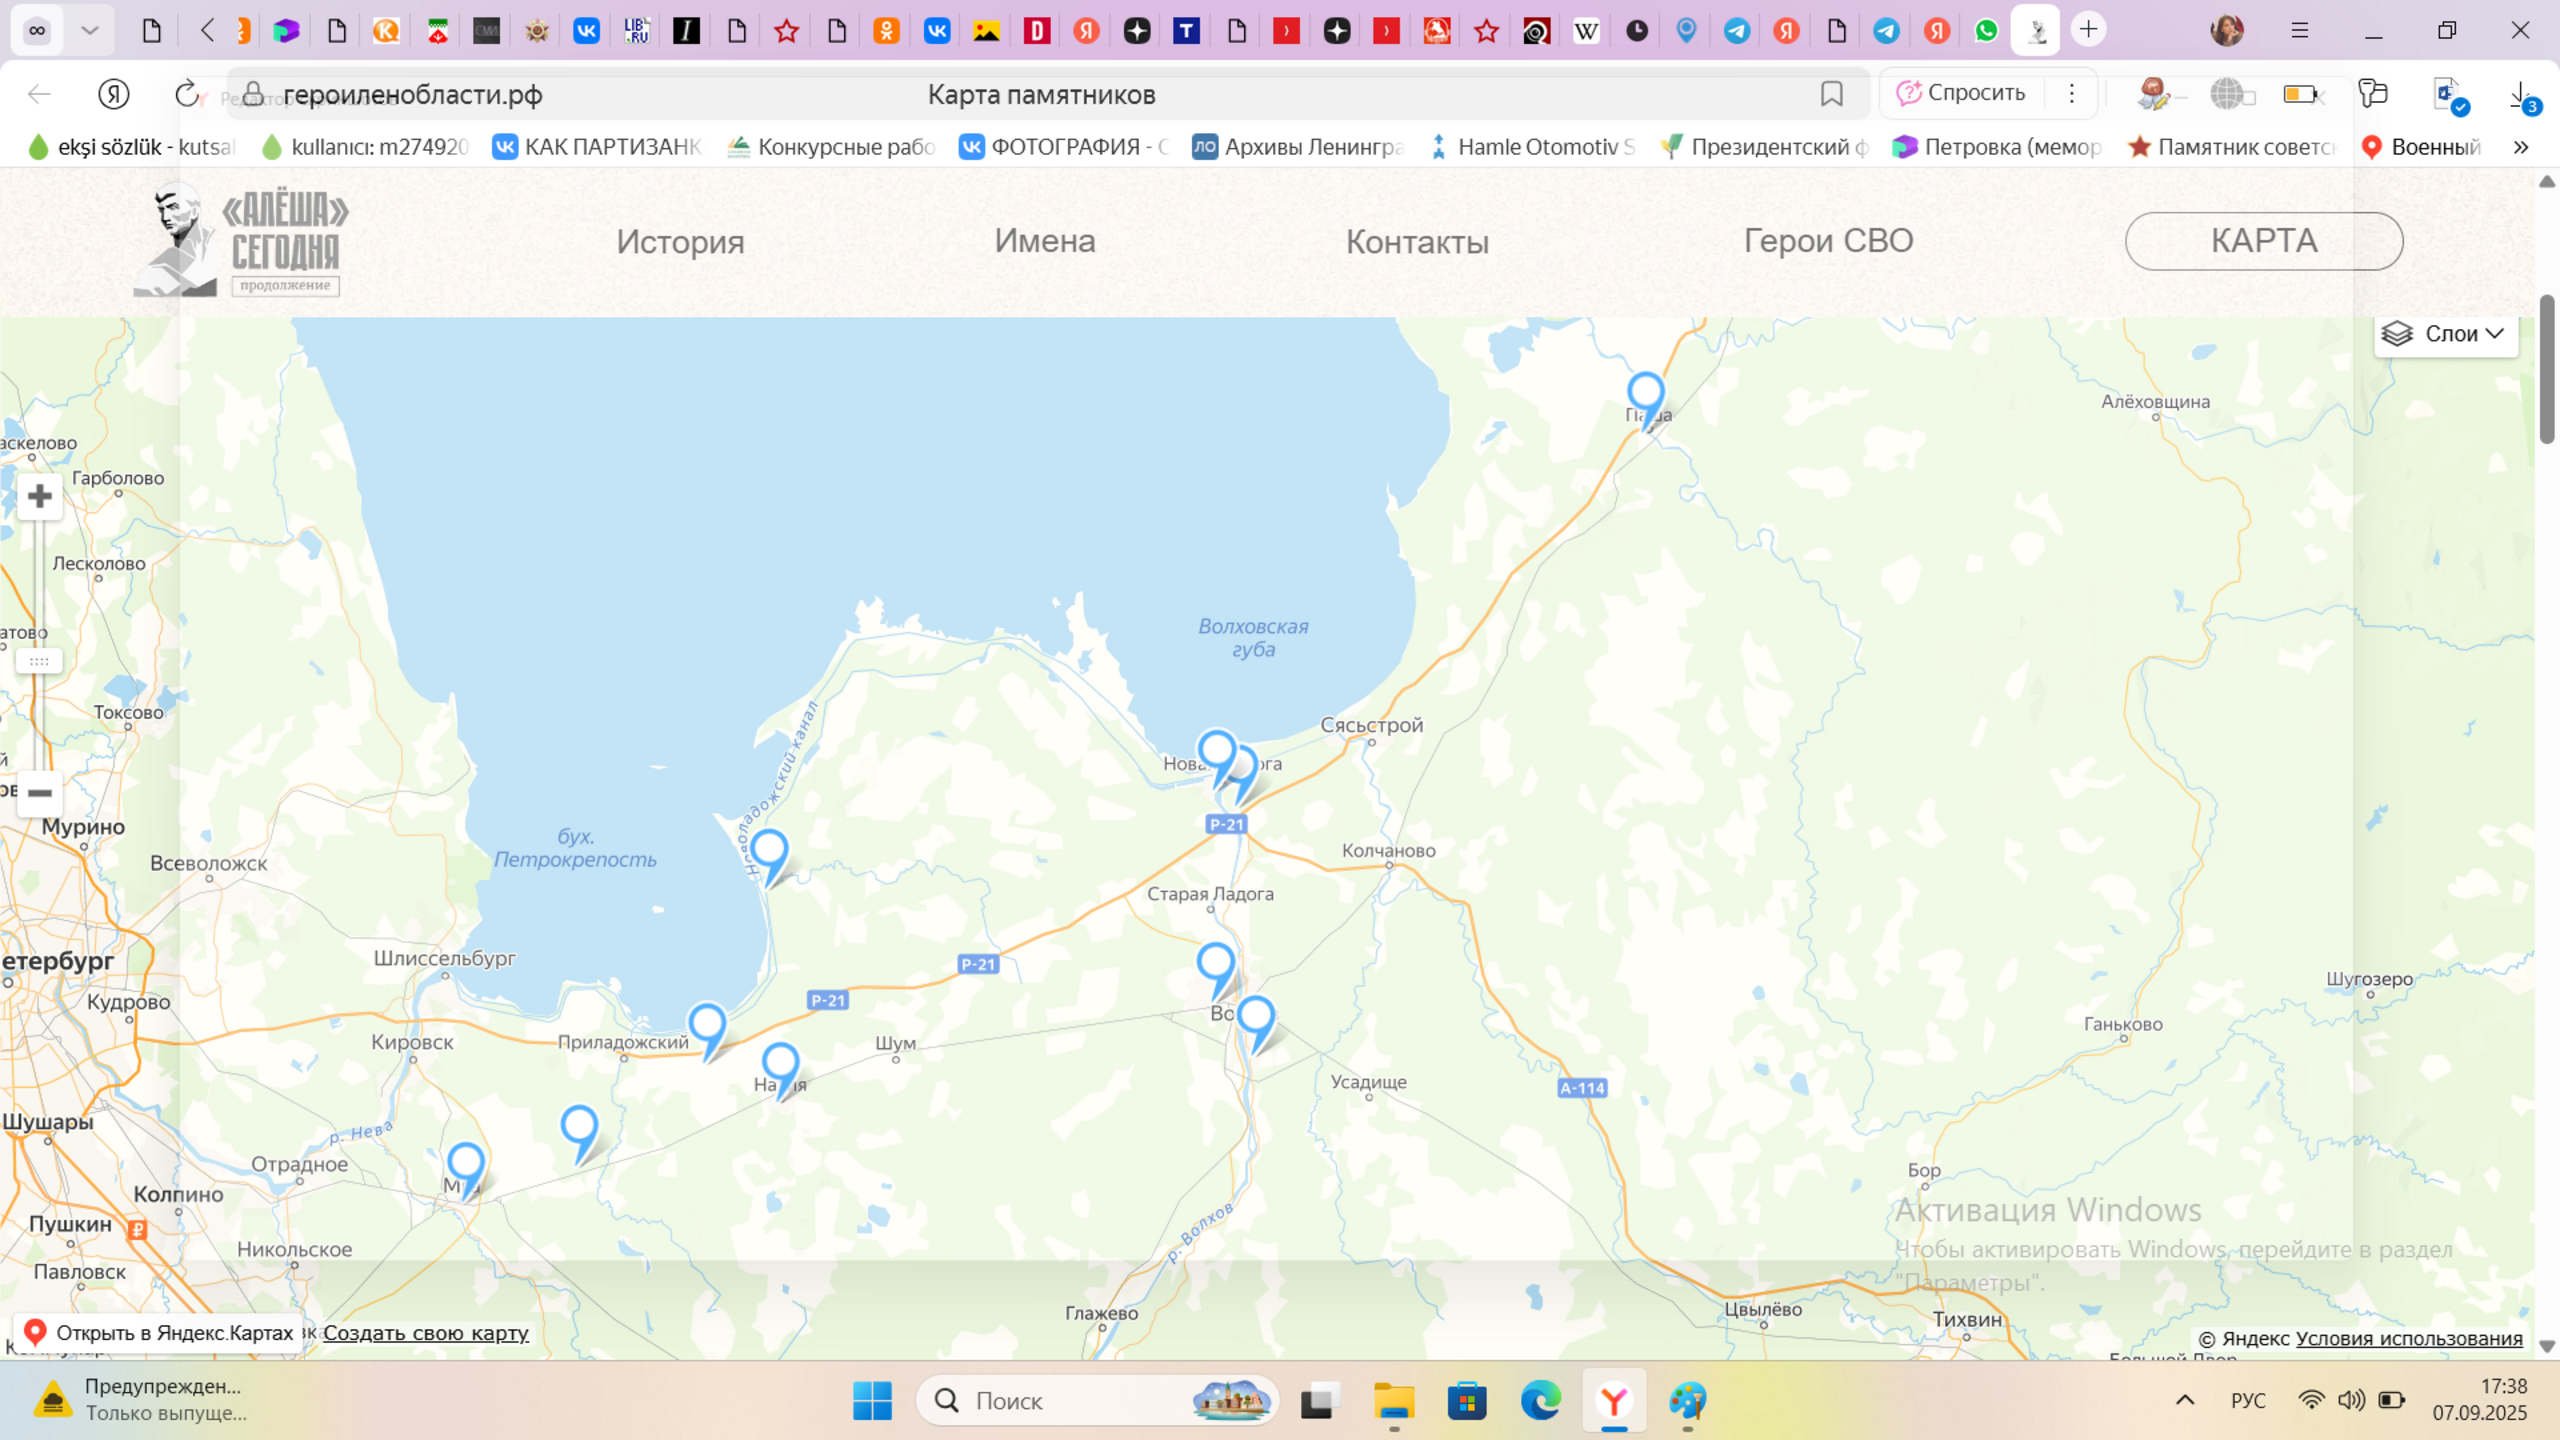Open the Hamle Otomotiv bookmark
Viewport: 2560px width, 1440px height.
1532,147
